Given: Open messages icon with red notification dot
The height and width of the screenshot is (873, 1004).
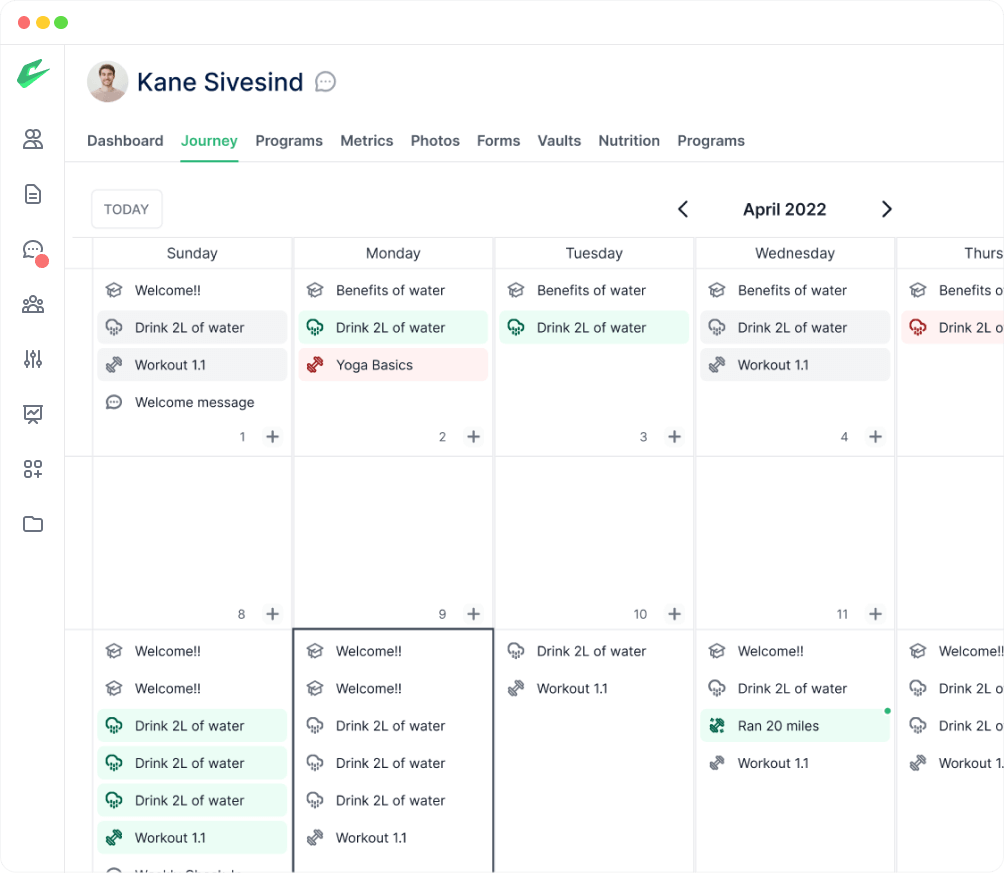Looking at the screenshot, I should tap(33, 250).
